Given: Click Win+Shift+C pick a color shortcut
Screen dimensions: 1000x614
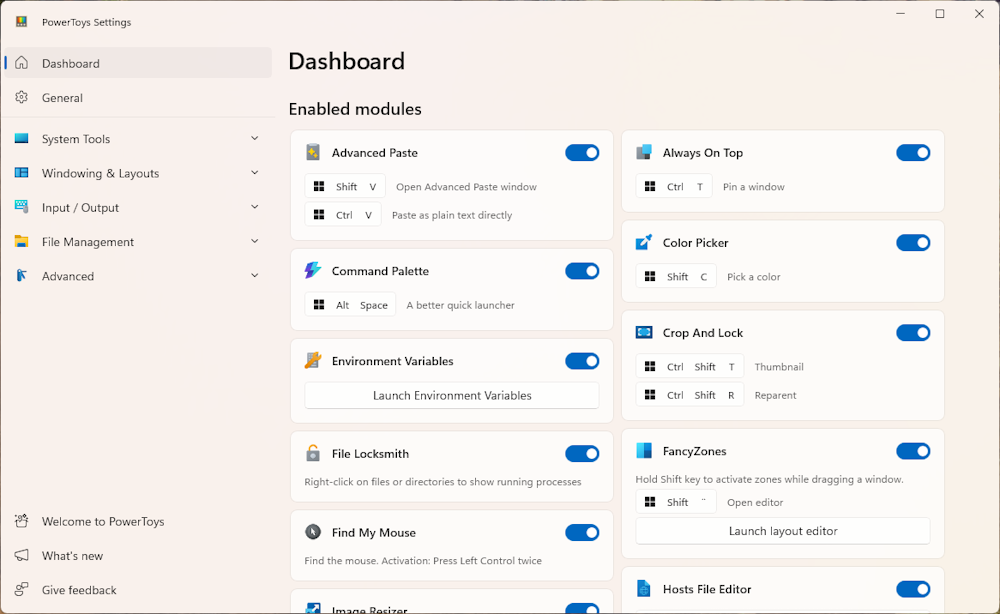Looking at the screenshot, I should 676,276.
